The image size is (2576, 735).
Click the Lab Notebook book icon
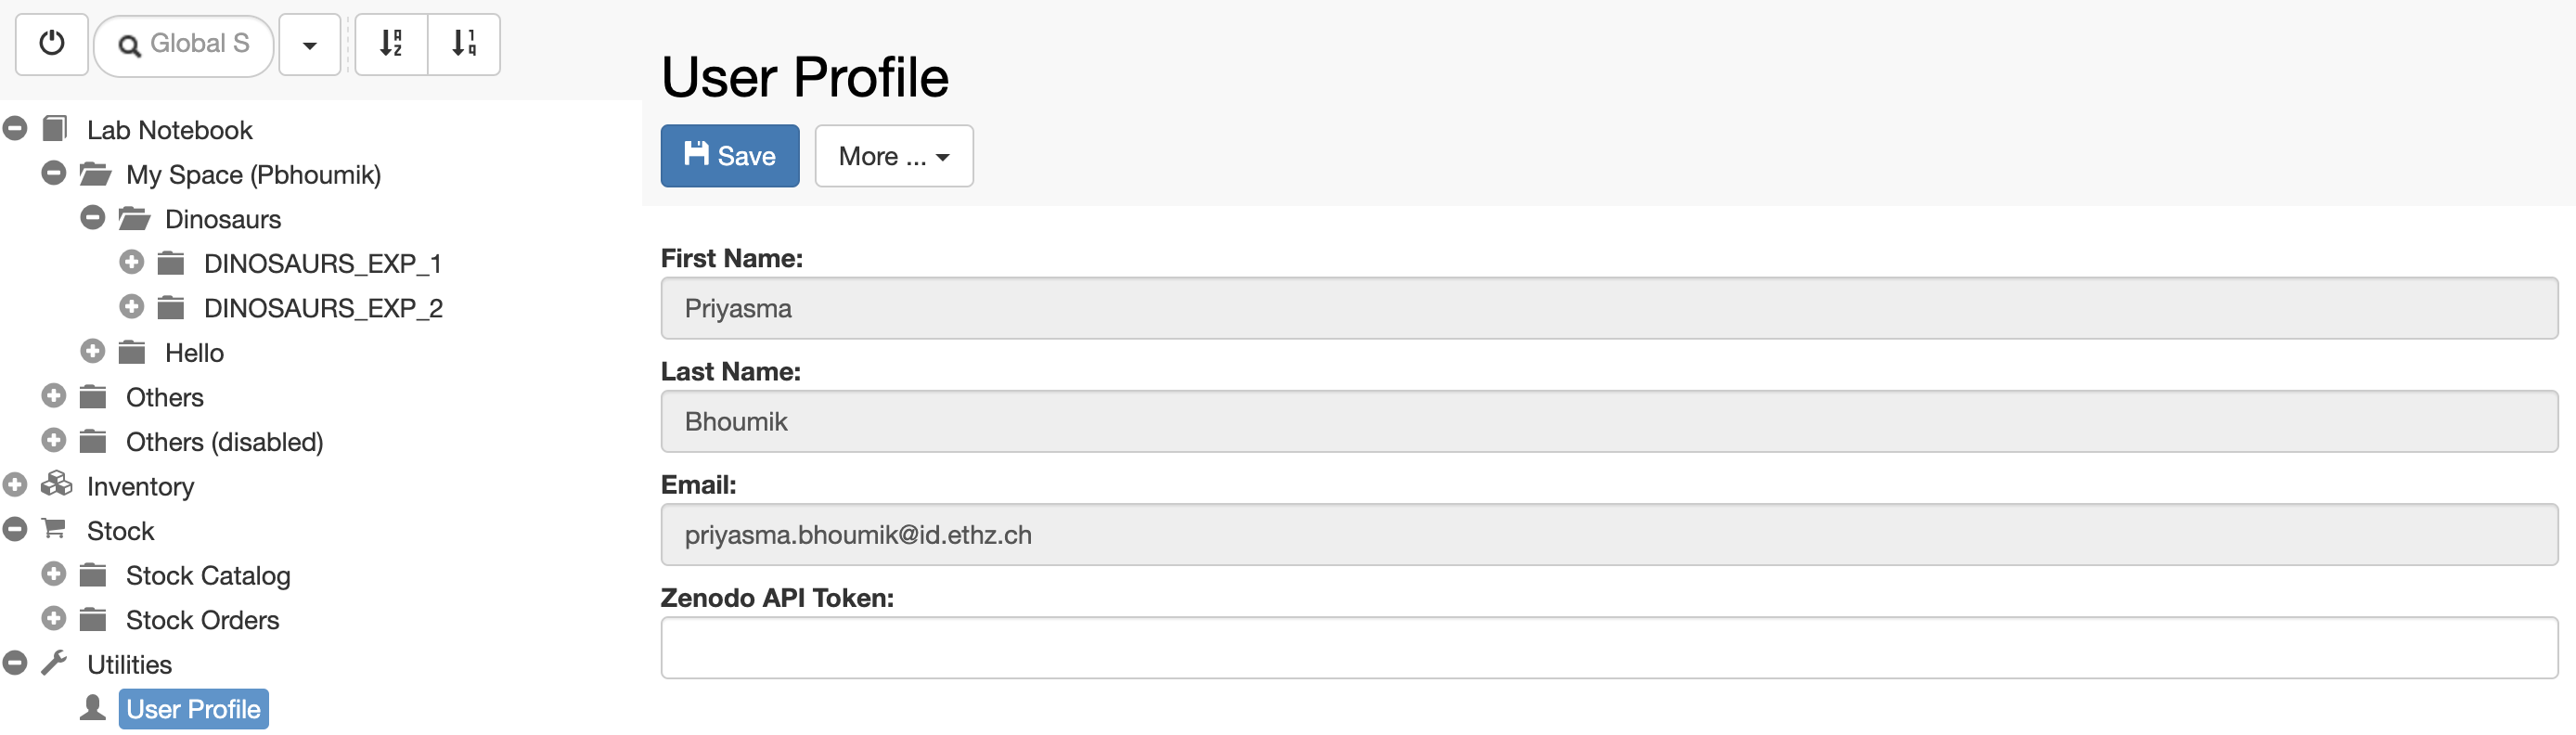coord(55,129)
